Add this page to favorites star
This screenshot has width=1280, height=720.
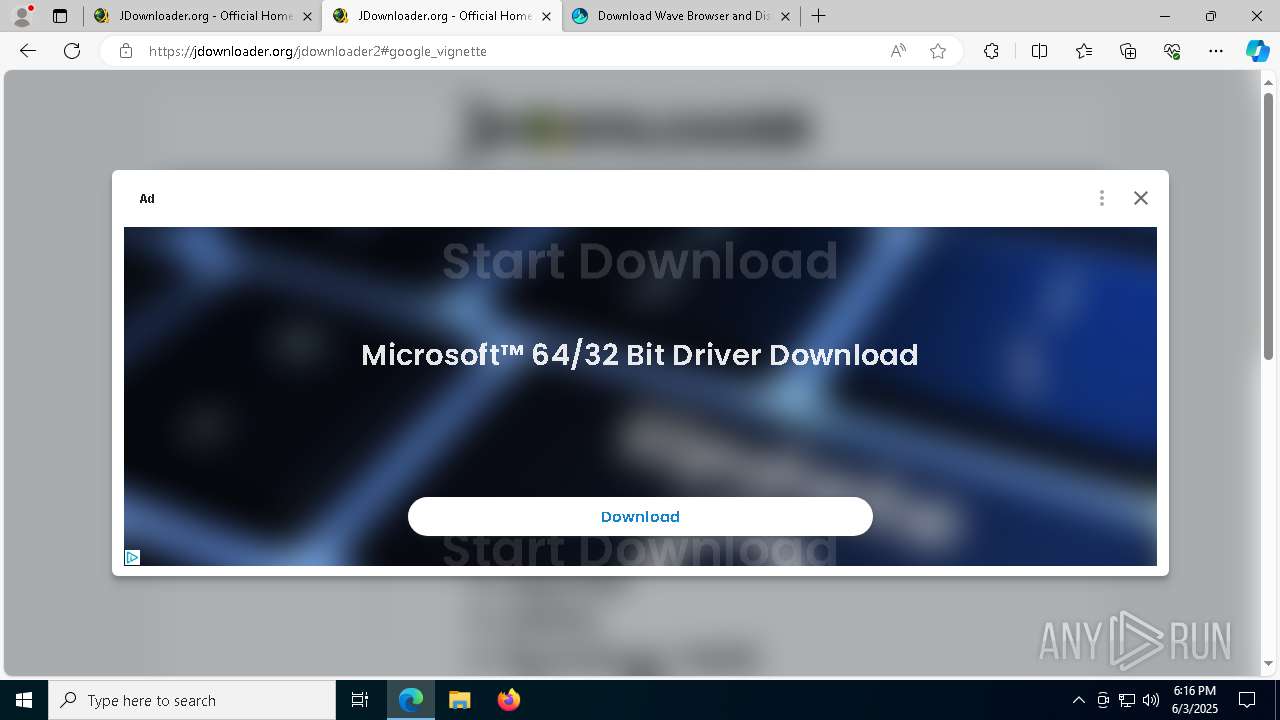point(938,51)
